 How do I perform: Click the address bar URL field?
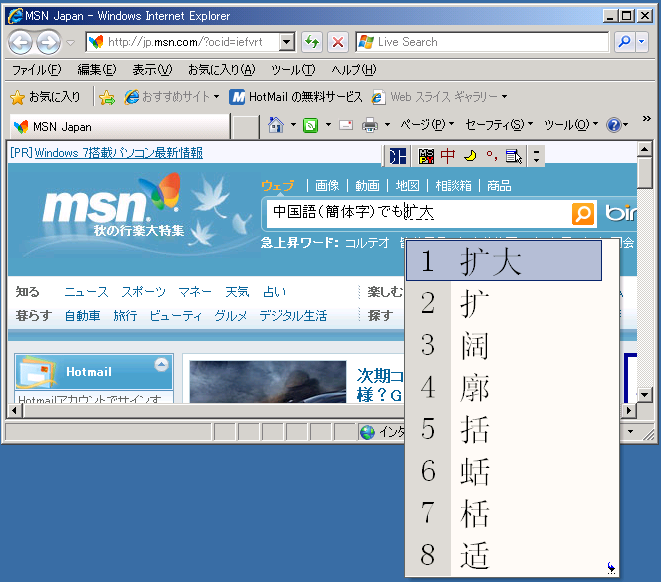coord(183,42)
